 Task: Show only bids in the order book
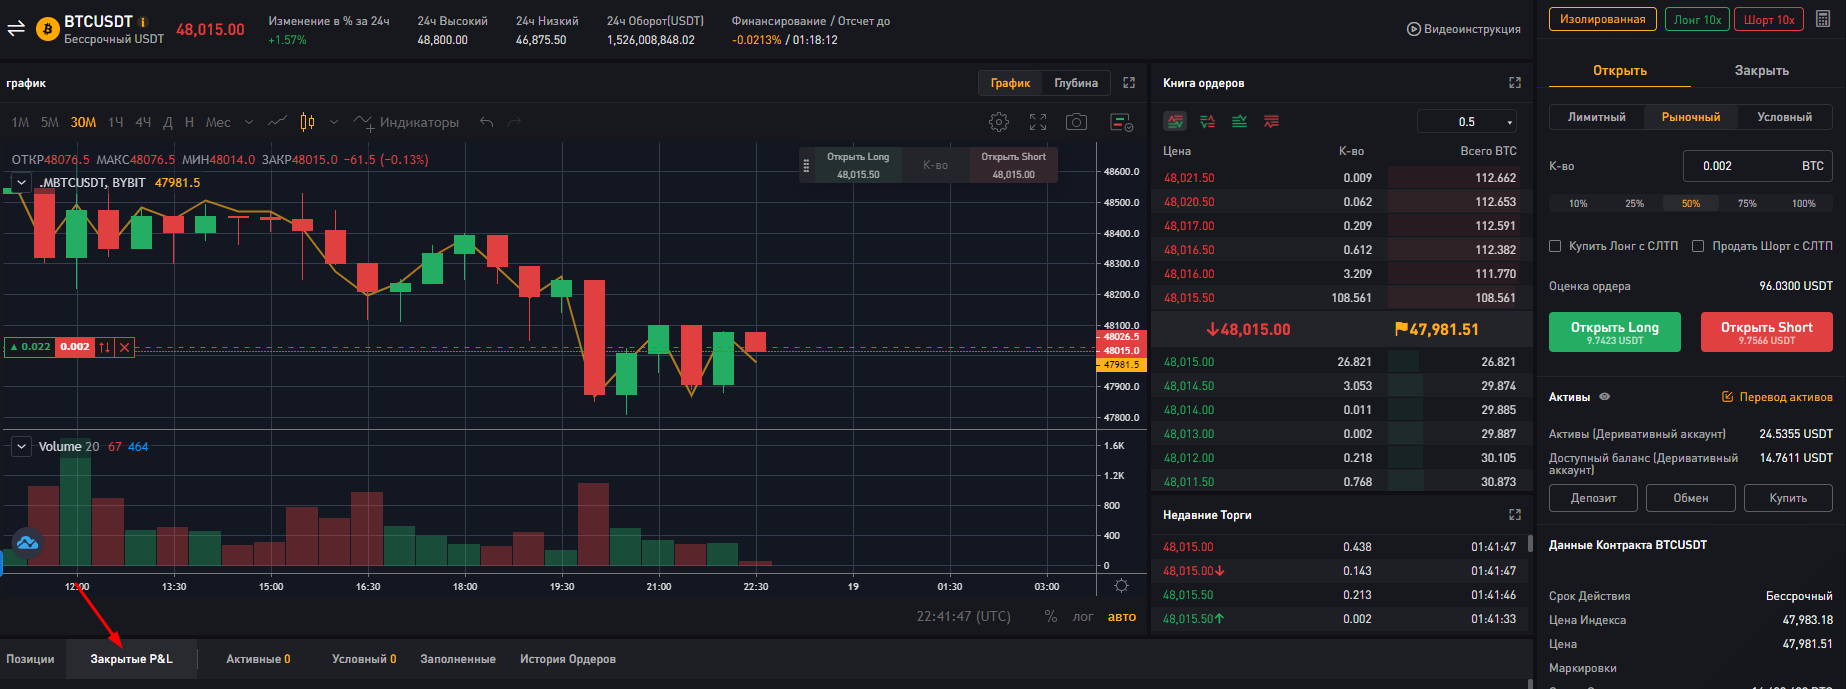1240,121
